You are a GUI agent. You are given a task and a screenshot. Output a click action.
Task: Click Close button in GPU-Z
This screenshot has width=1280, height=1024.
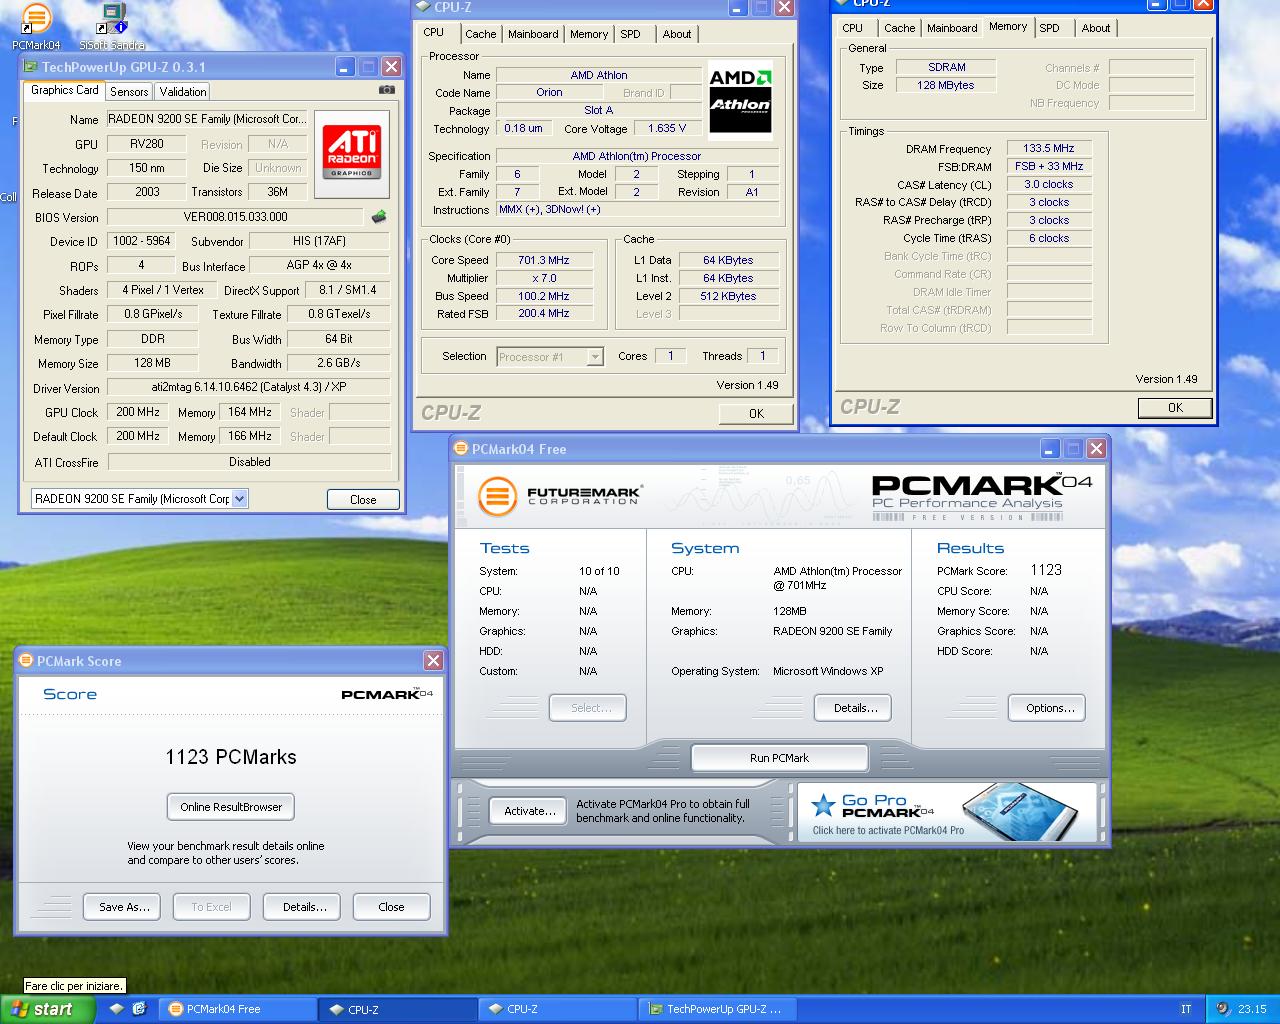(363, 499)
